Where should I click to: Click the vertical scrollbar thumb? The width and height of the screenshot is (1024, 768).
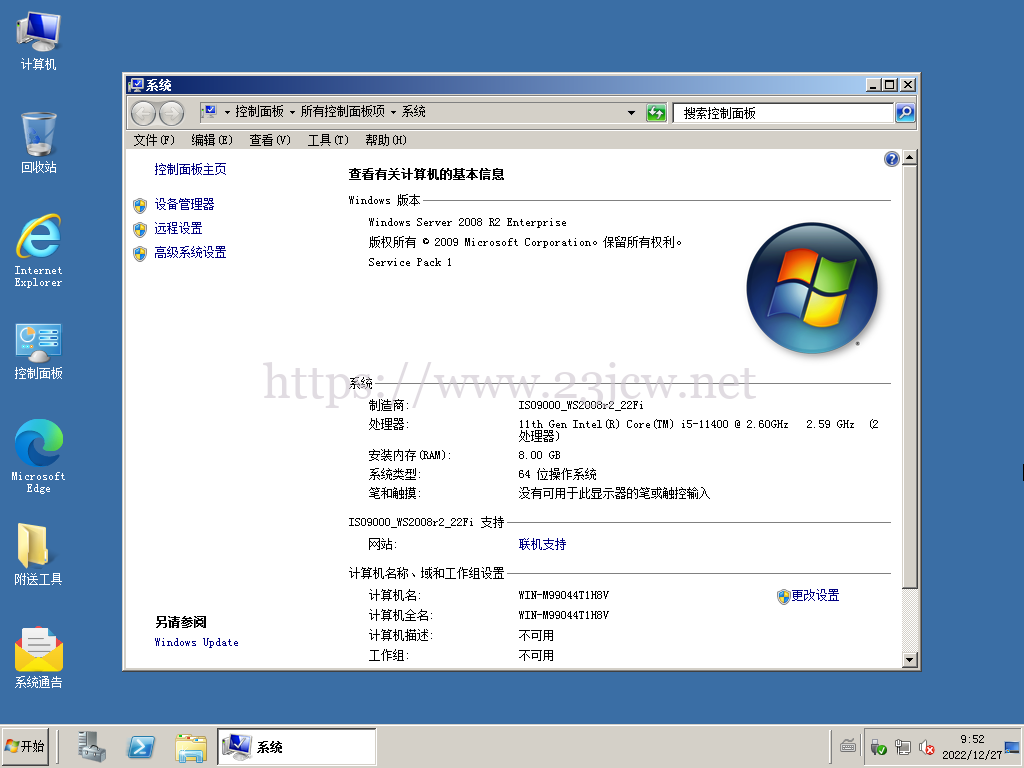[910, 376]
